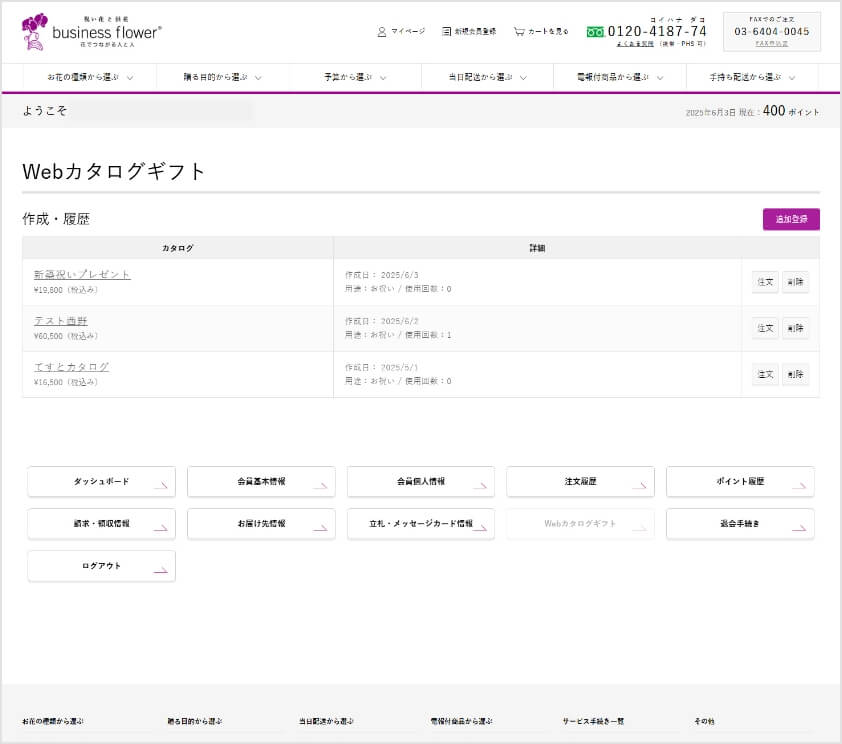Click the arrow on ダッシュボード button
Viewport: 842px width, 744px height.
(x=160, y=484)
